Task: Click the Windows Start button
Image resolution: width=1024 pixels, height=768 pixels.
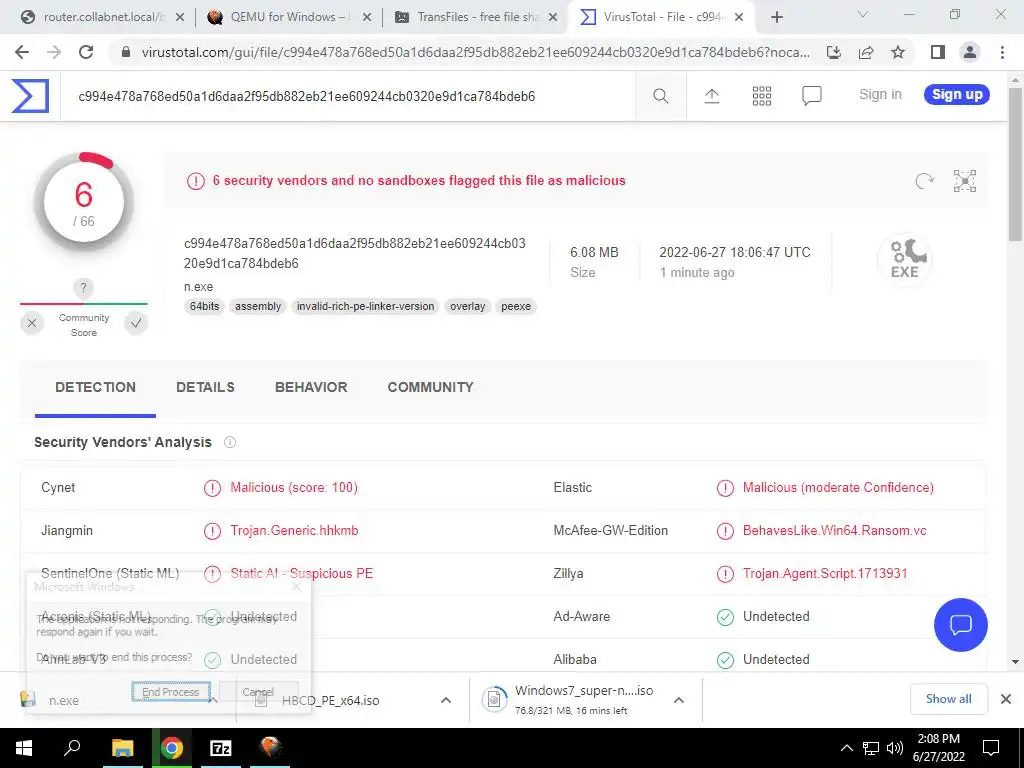Action: [x=23, y=748]
